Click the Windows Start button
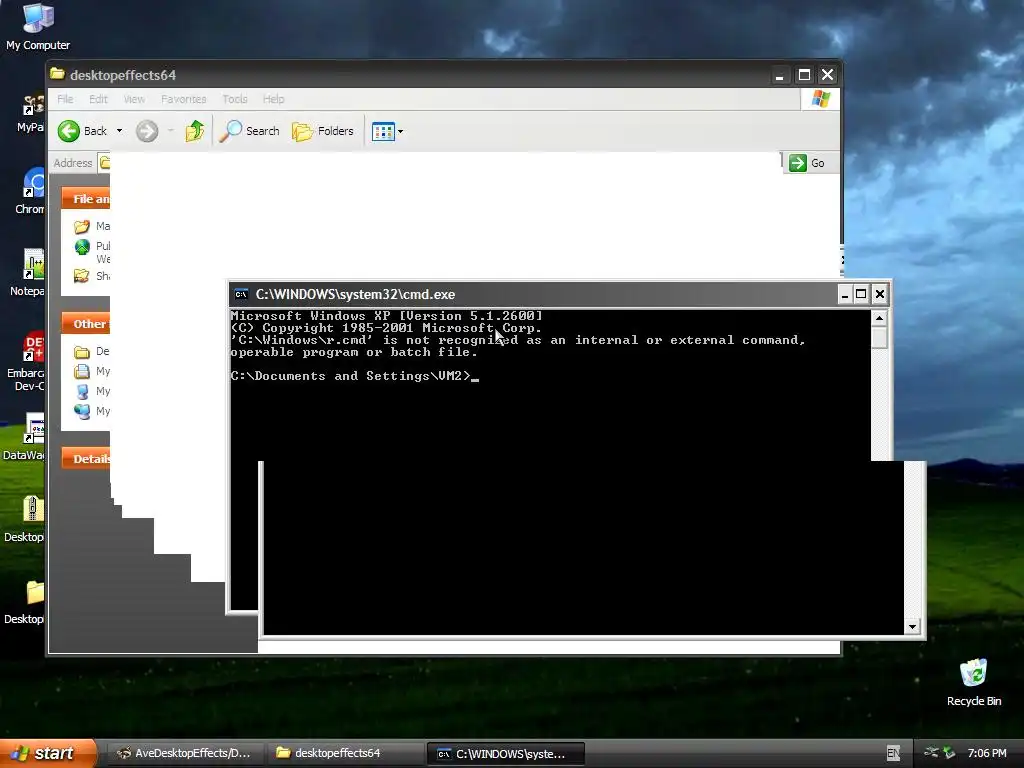 (x=48, y=753)
